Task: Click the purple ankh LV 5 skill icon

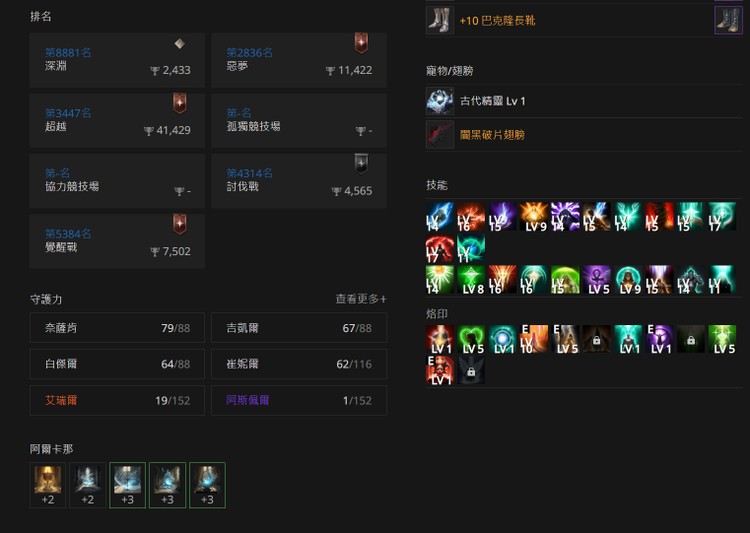Action: point(596,280)
